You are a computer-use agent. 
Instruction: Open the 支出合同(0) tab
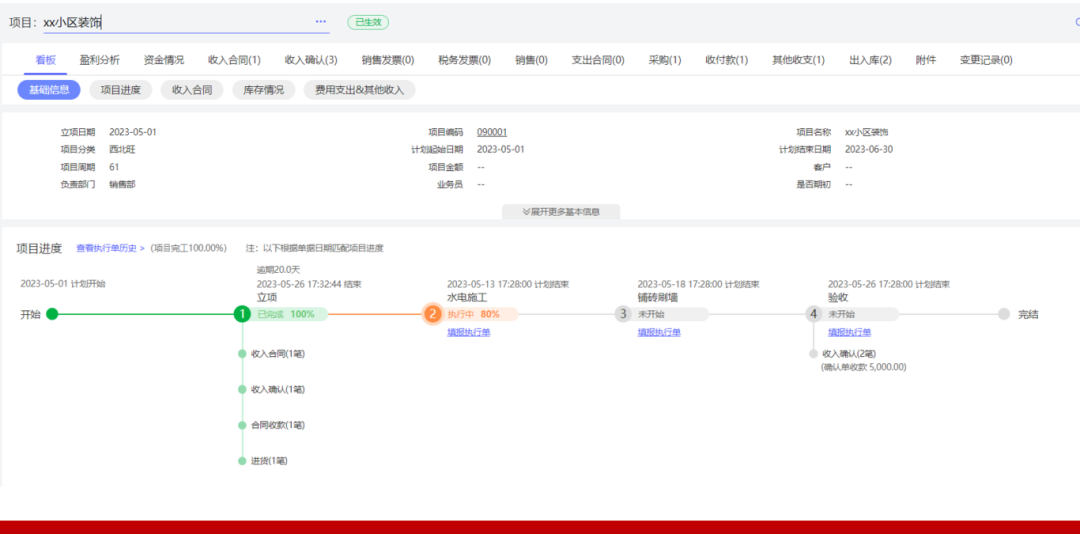pyautogui.click(x=598, y=60)
